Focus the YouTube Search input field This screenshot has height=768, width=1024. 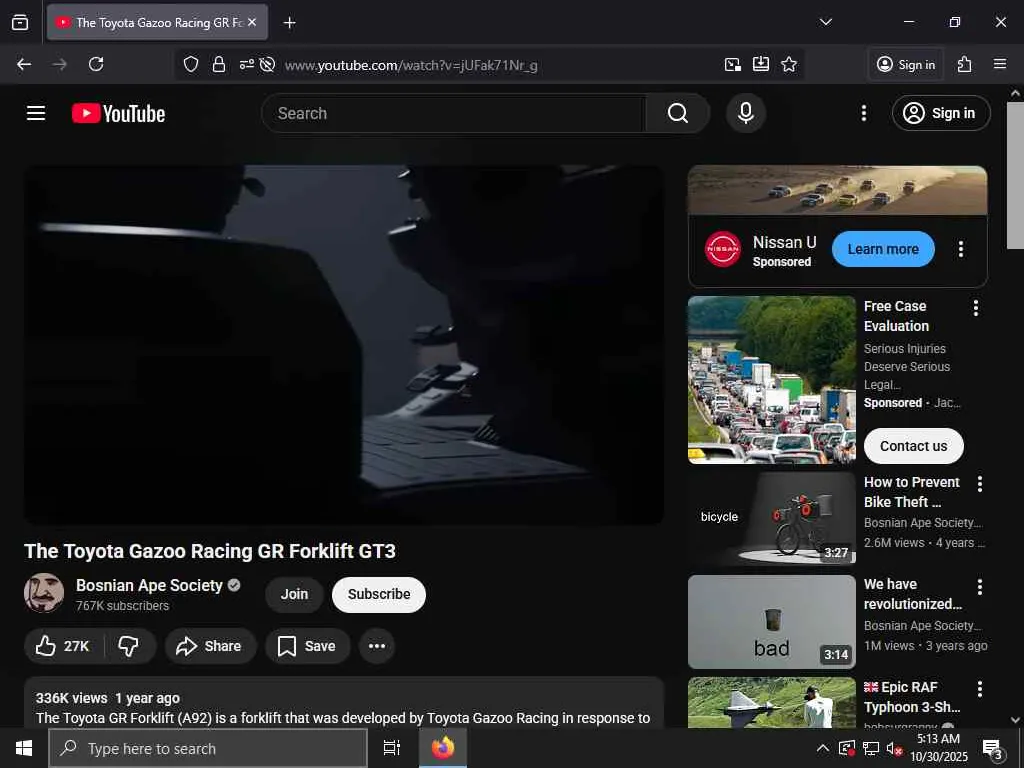coord(454,113)
